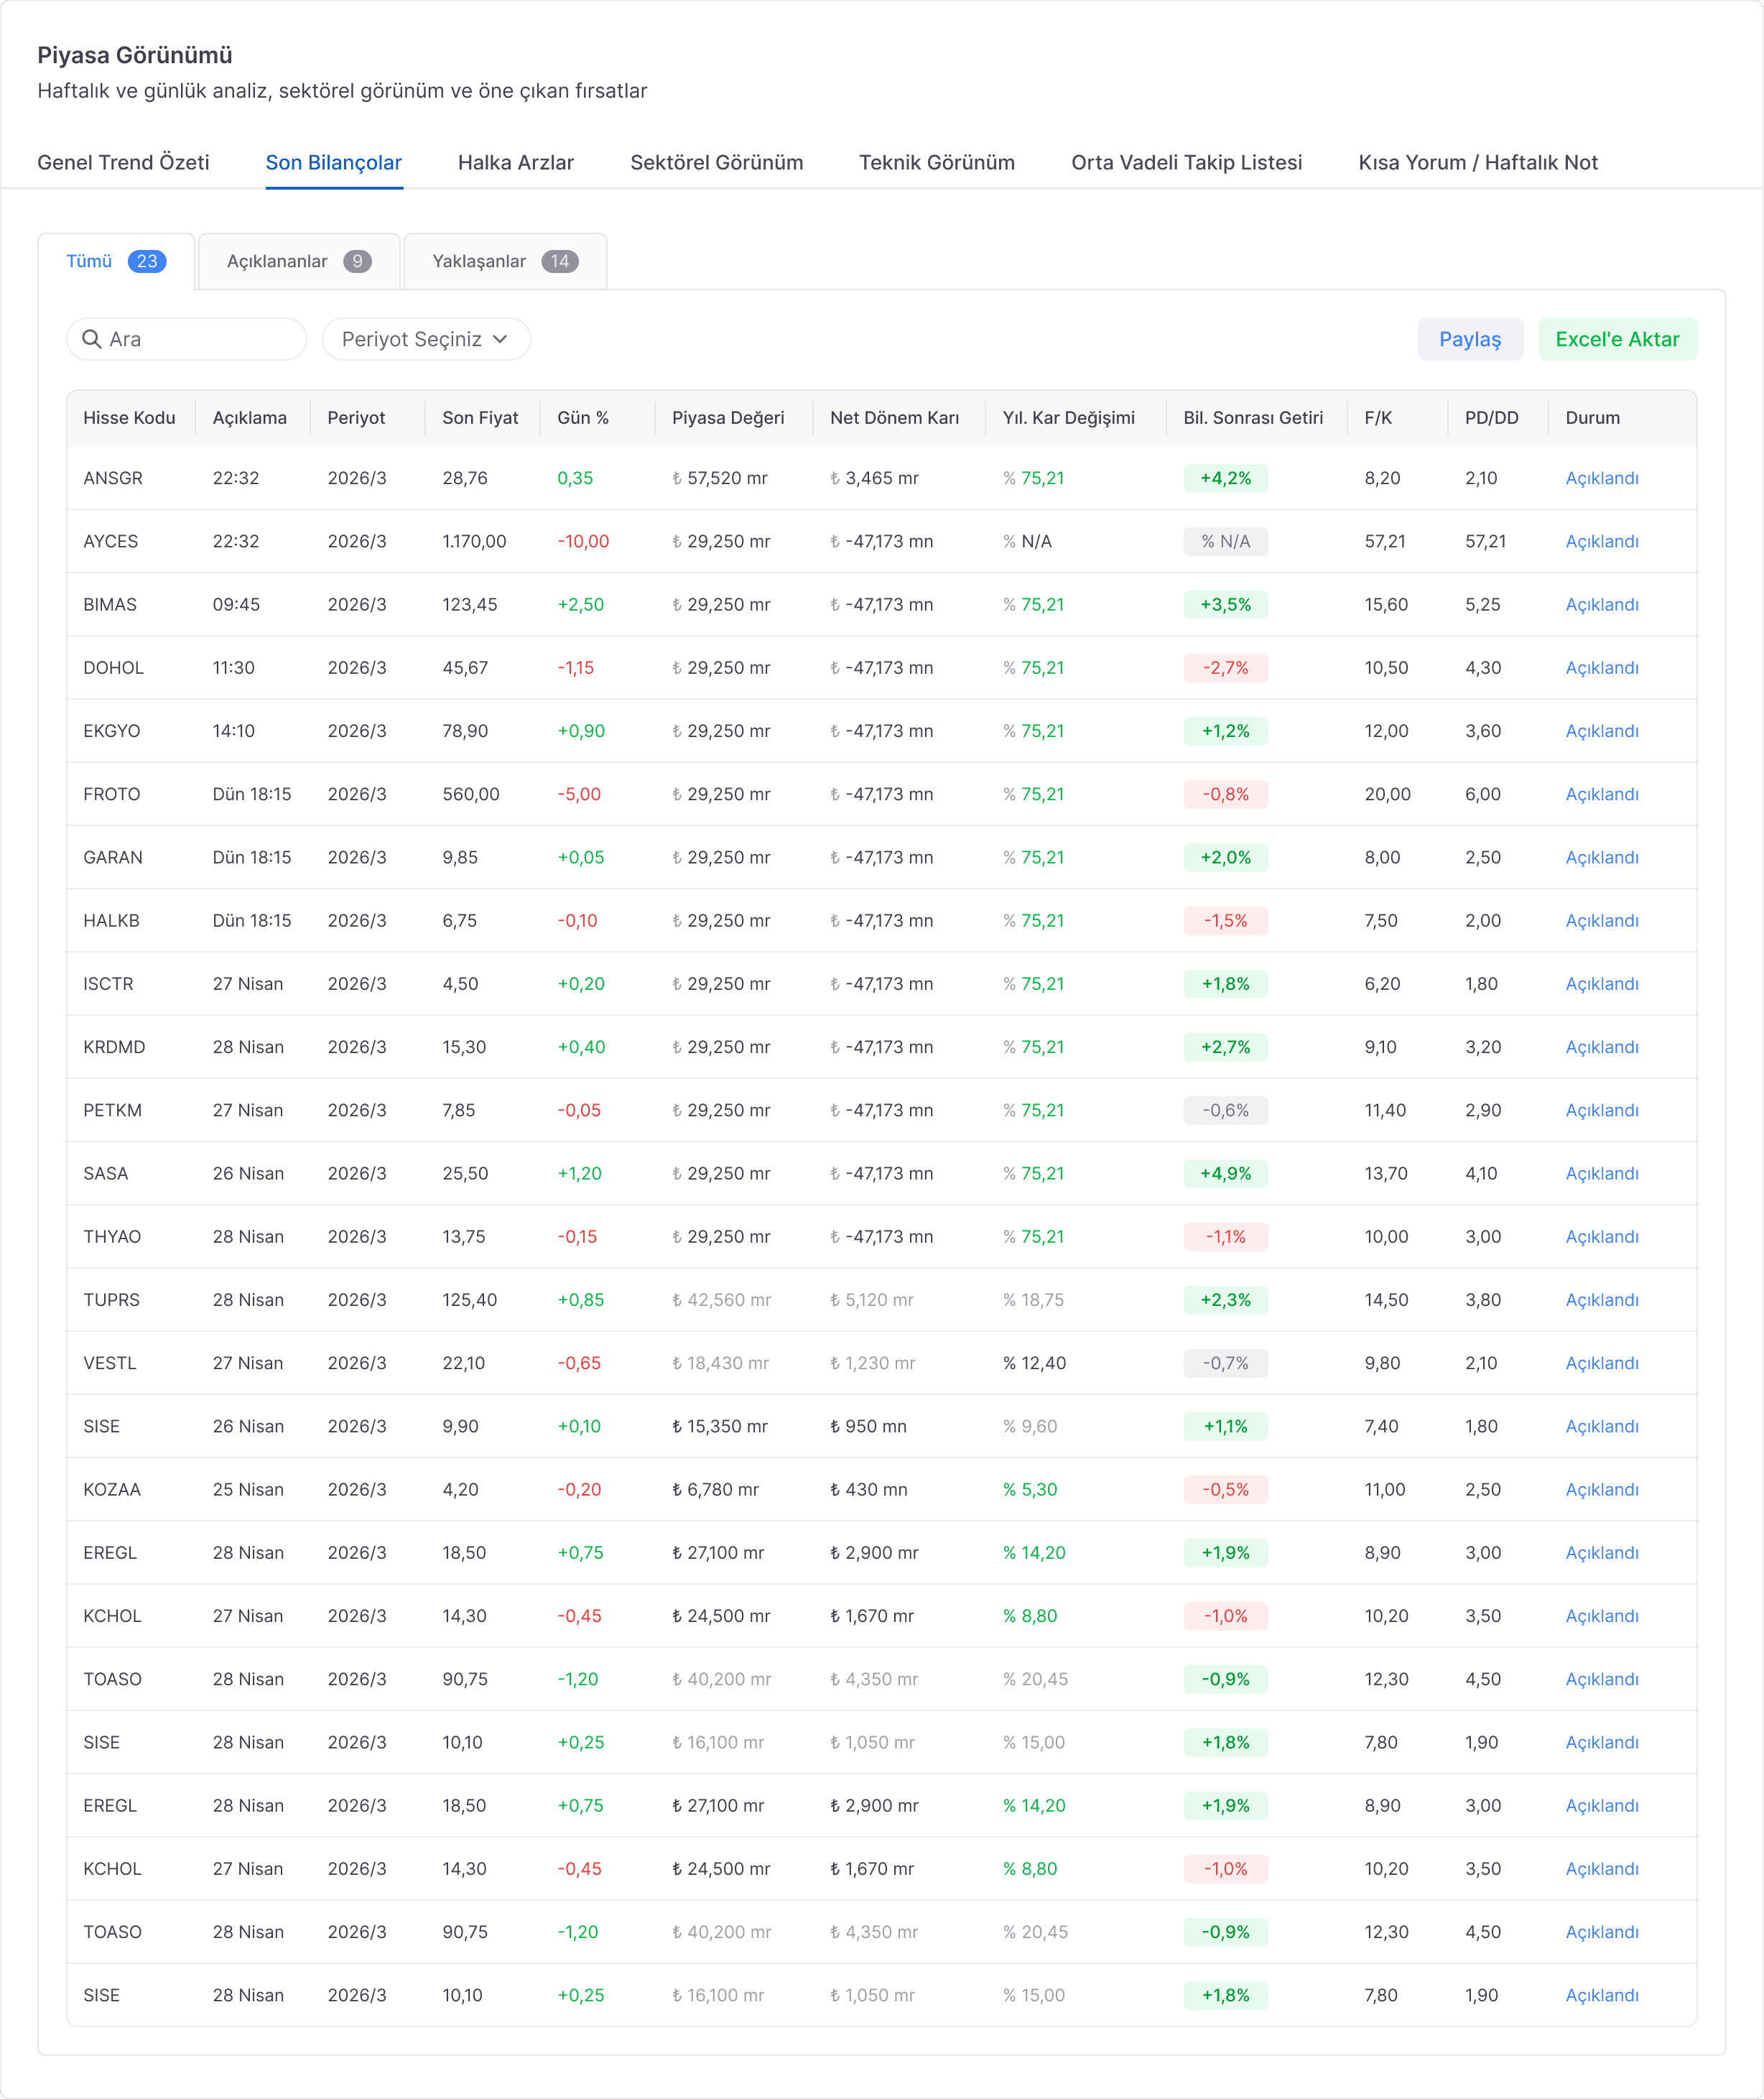
Task: Switch to Genel Trend Özeti tab
Action: pyautogui.click(x=123, y=162)
